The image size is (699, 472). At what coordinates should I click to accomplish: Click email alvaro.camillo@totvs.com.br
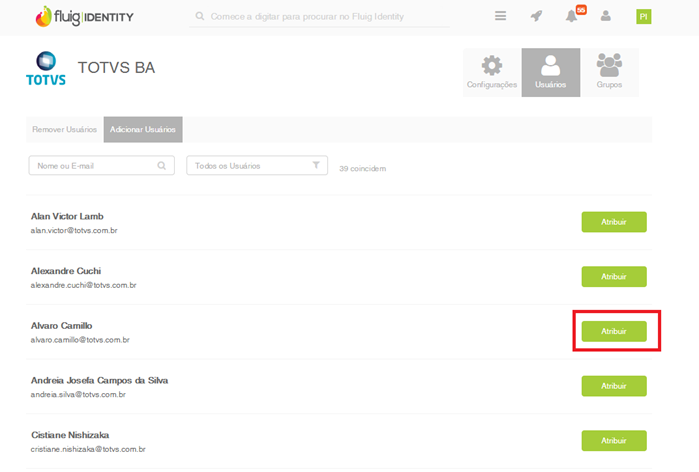click(80, 340)
